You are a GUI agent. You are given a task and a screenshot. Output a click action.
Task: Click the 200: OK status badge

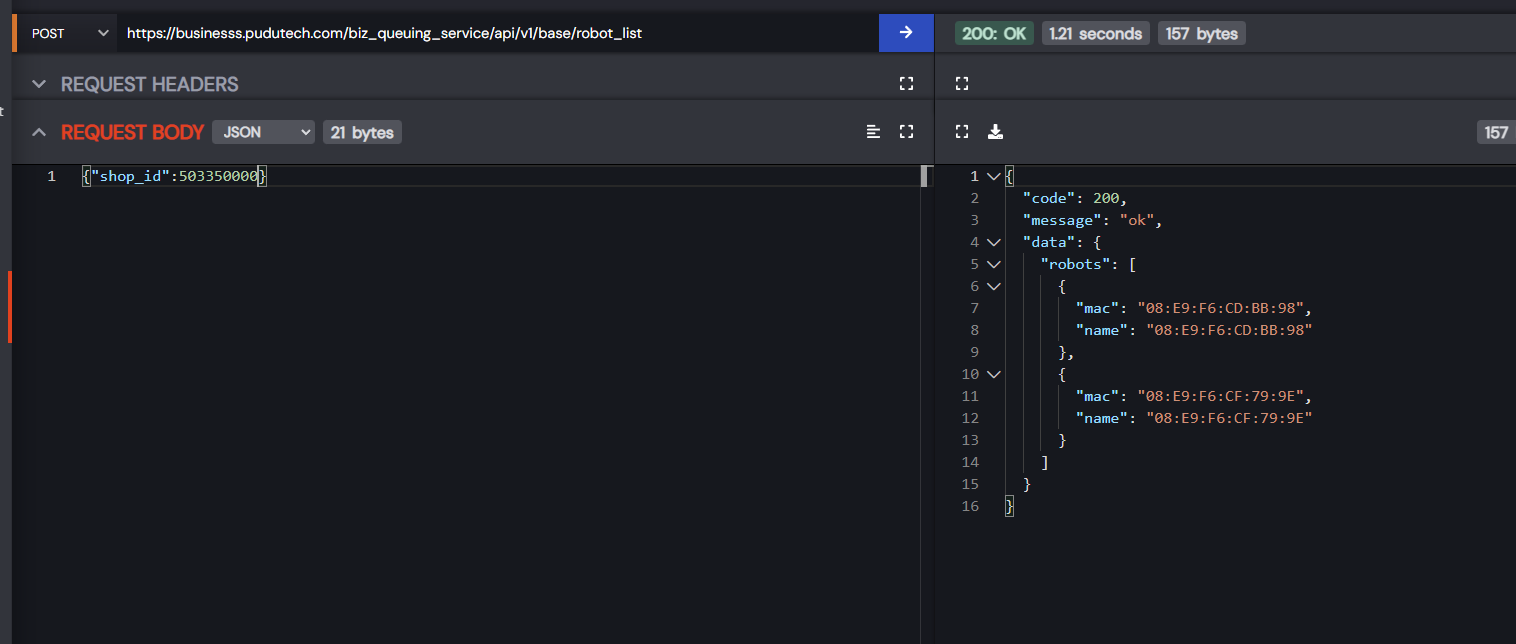[x=994, y=33]
